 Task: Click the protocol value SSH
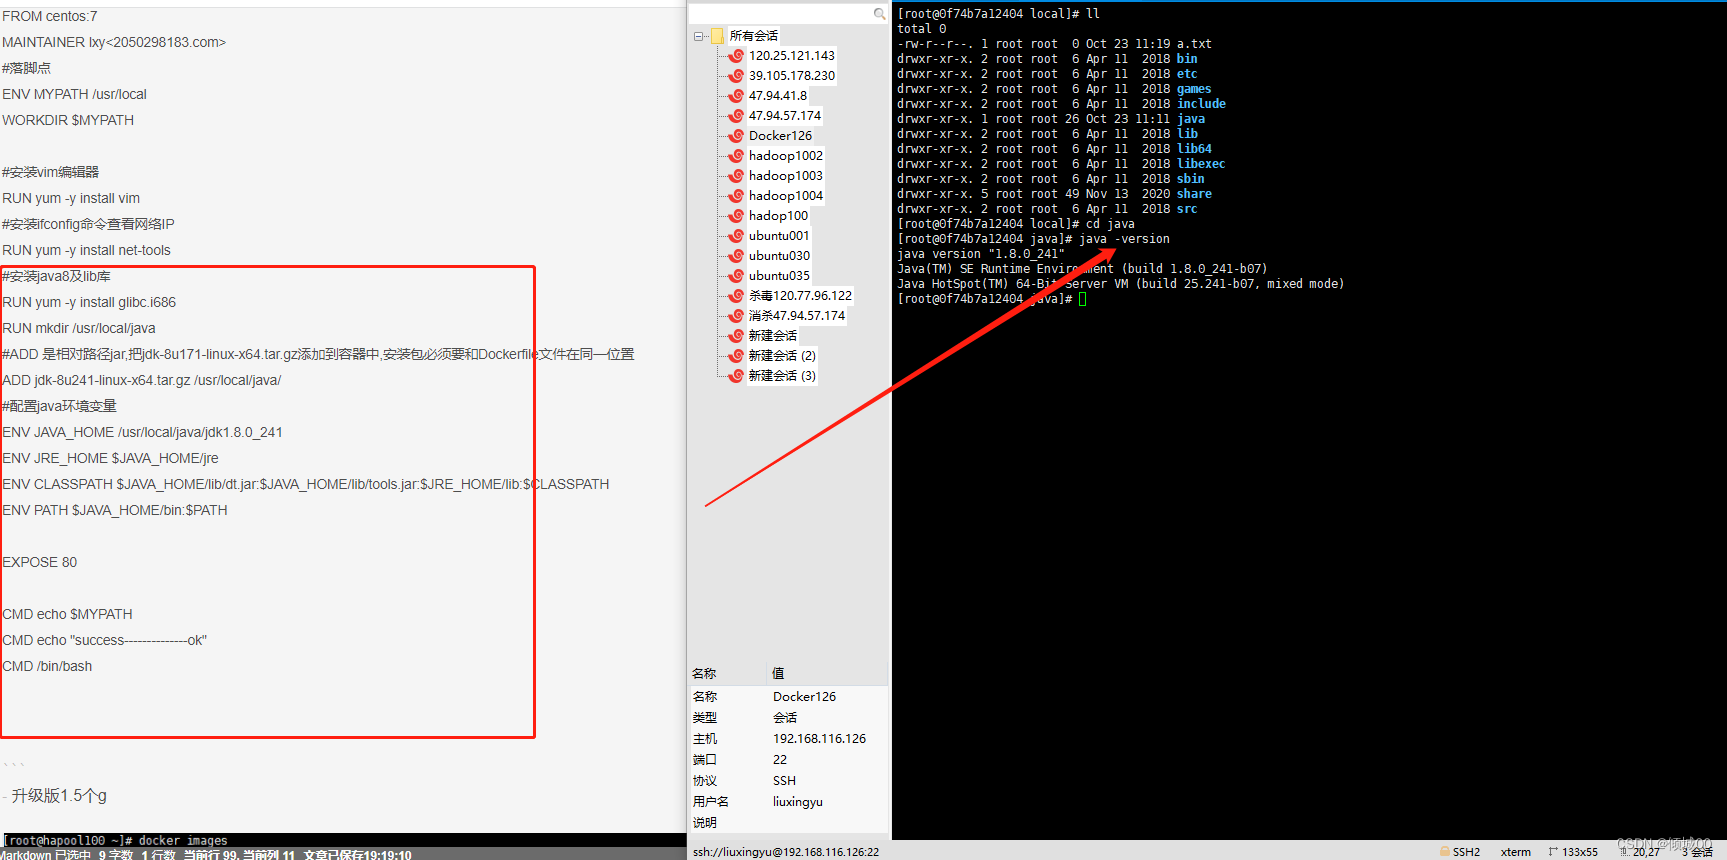784,781
